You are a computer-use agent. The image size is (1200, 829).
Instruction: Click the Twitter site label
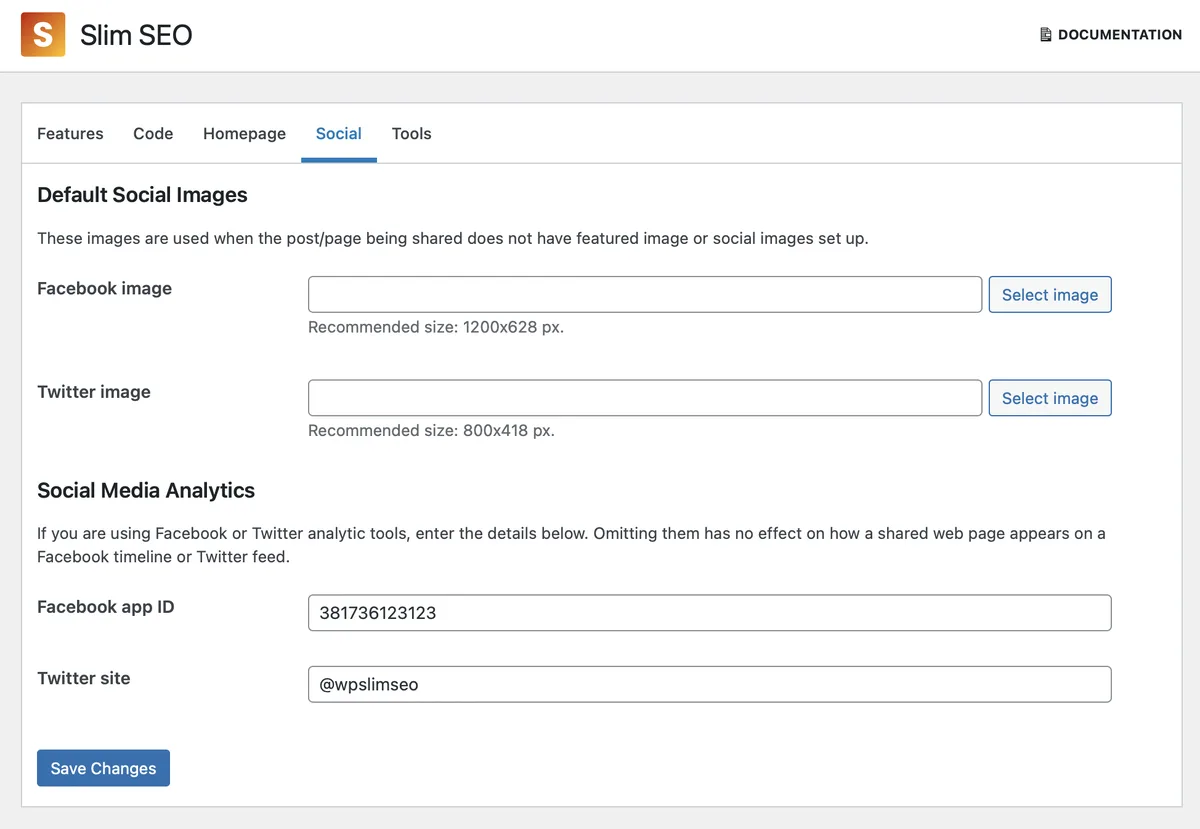(x=84, y=678)
